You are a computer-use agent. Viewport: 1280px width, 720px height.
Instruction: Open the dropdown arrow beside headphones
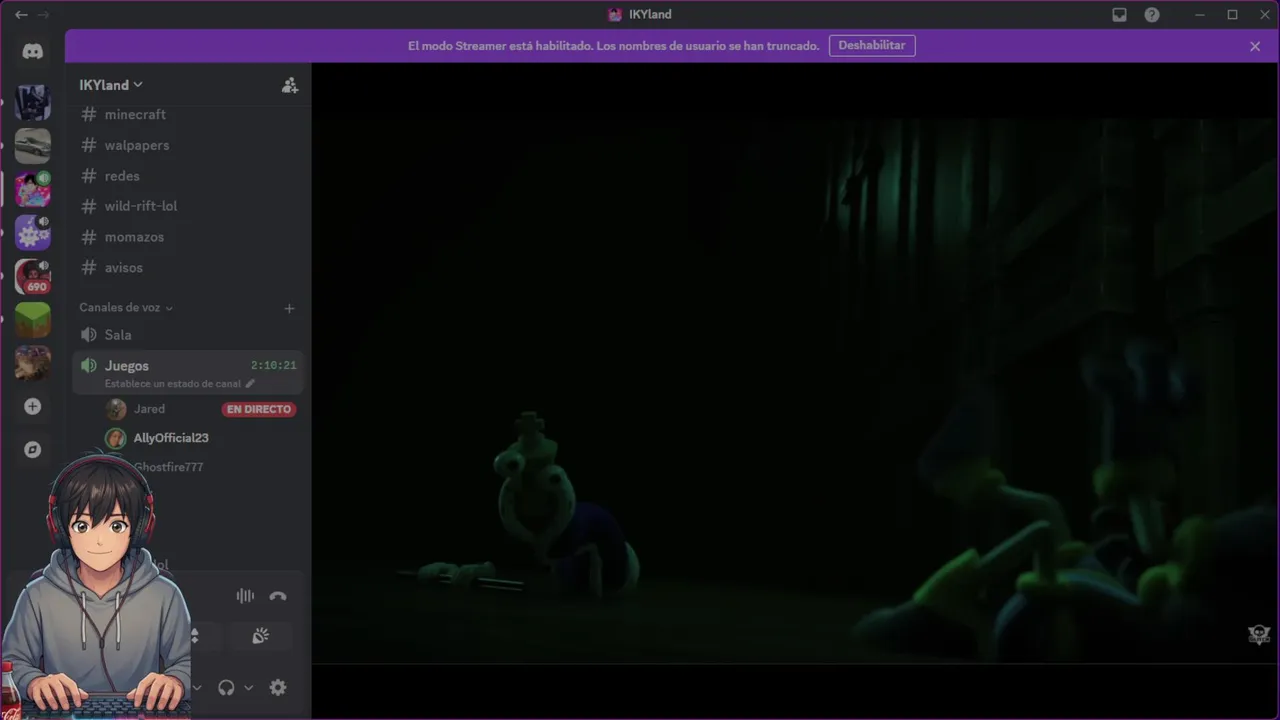point(248,688)
